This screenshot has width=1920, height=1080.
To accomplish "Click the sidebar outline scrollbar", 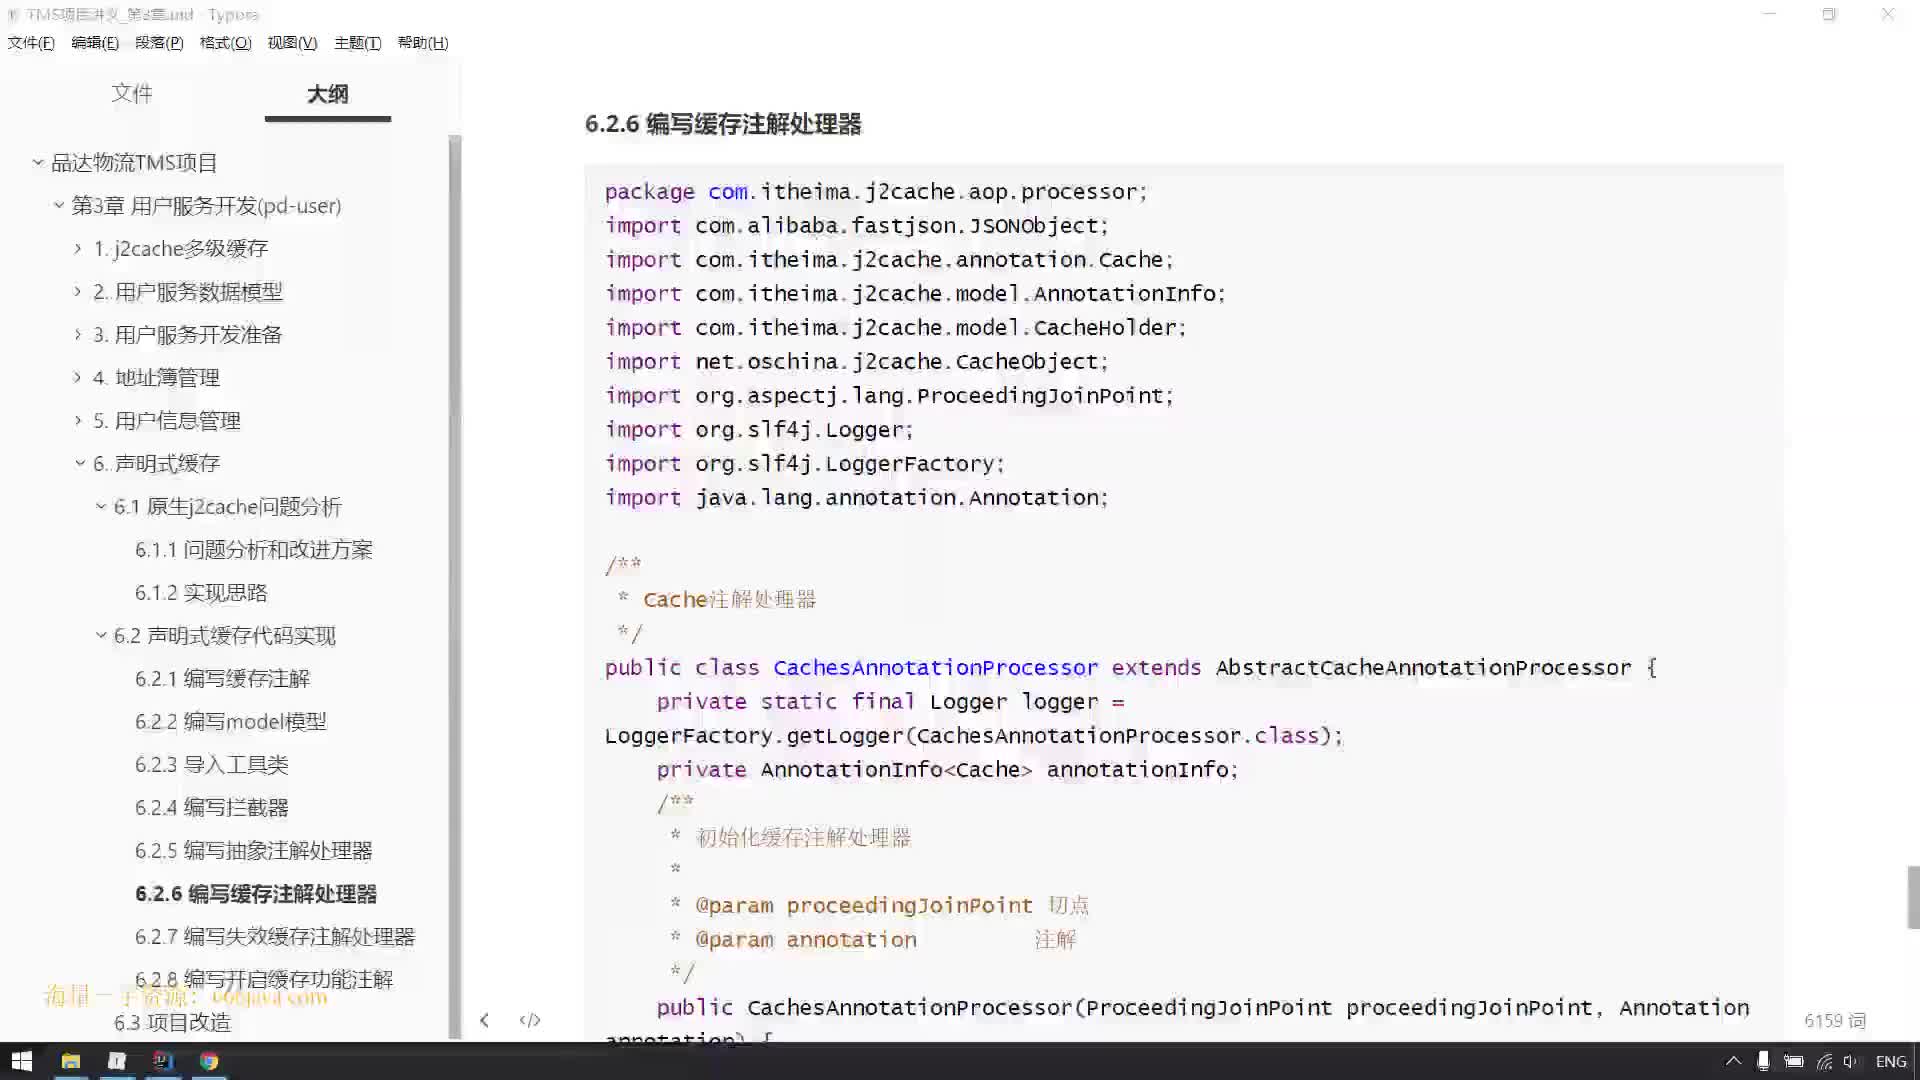I will [455, 585].
